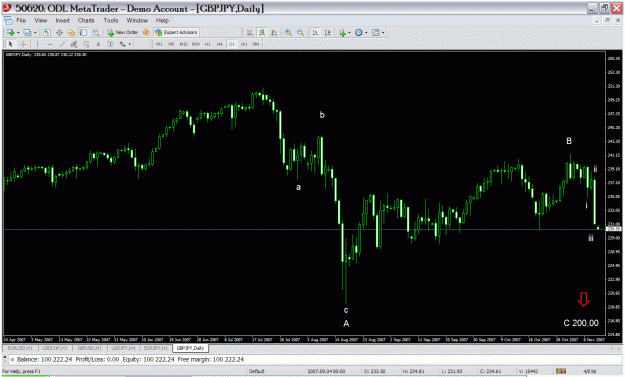Image resolution: width=625 pixels, height=377 pixels.
Task: Click the New Order button
Action: click(123, 32)
